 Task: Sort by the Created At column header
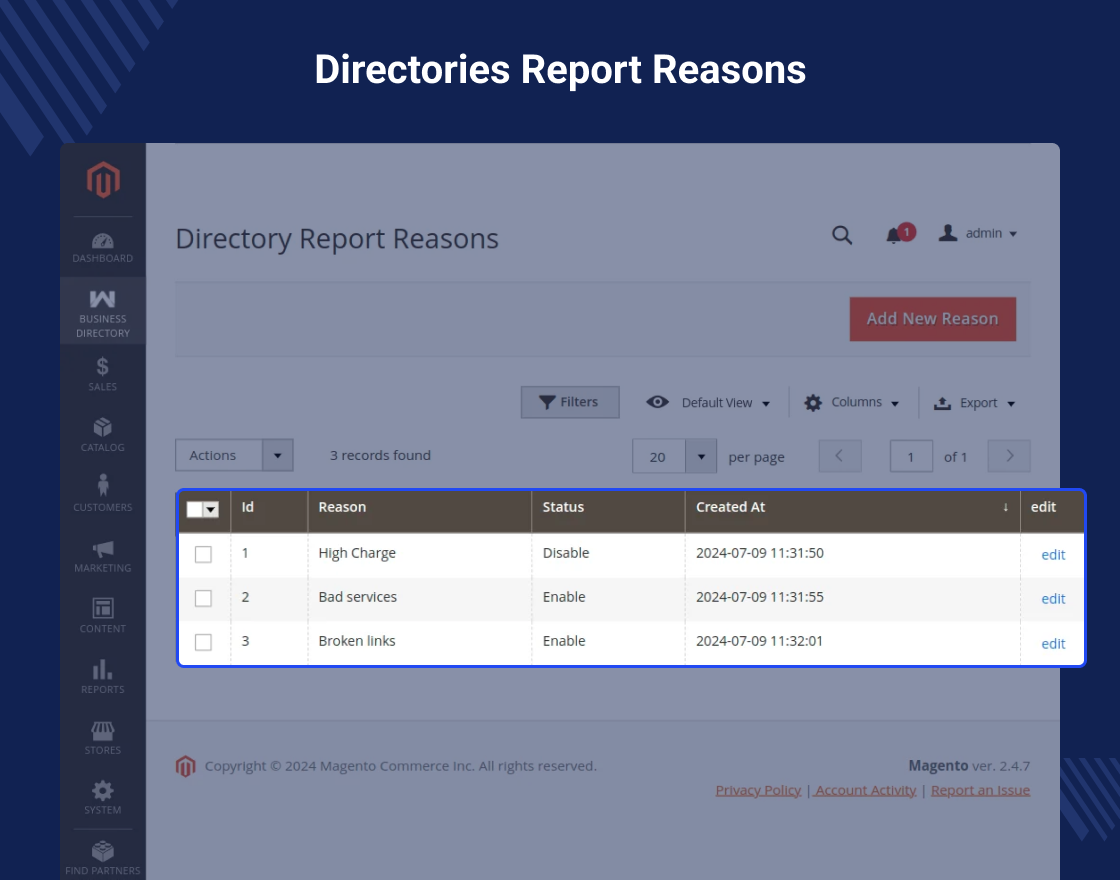(730, 507)
